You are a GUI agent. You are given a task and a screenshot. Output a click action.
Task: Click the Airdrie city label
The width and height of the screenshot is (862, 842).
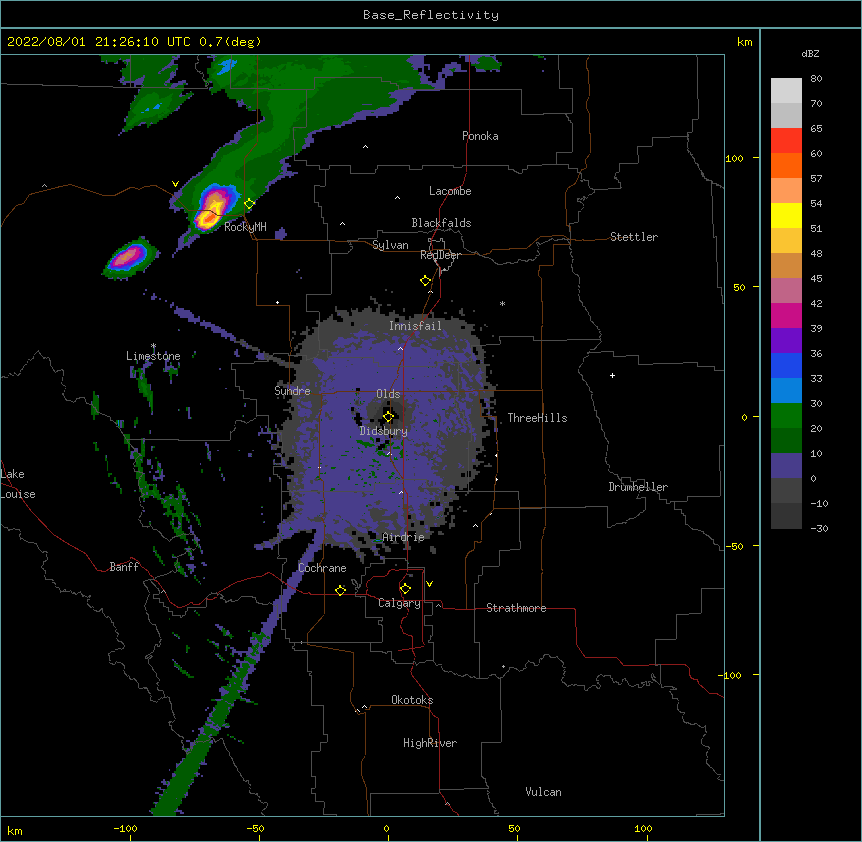point(403,537)
